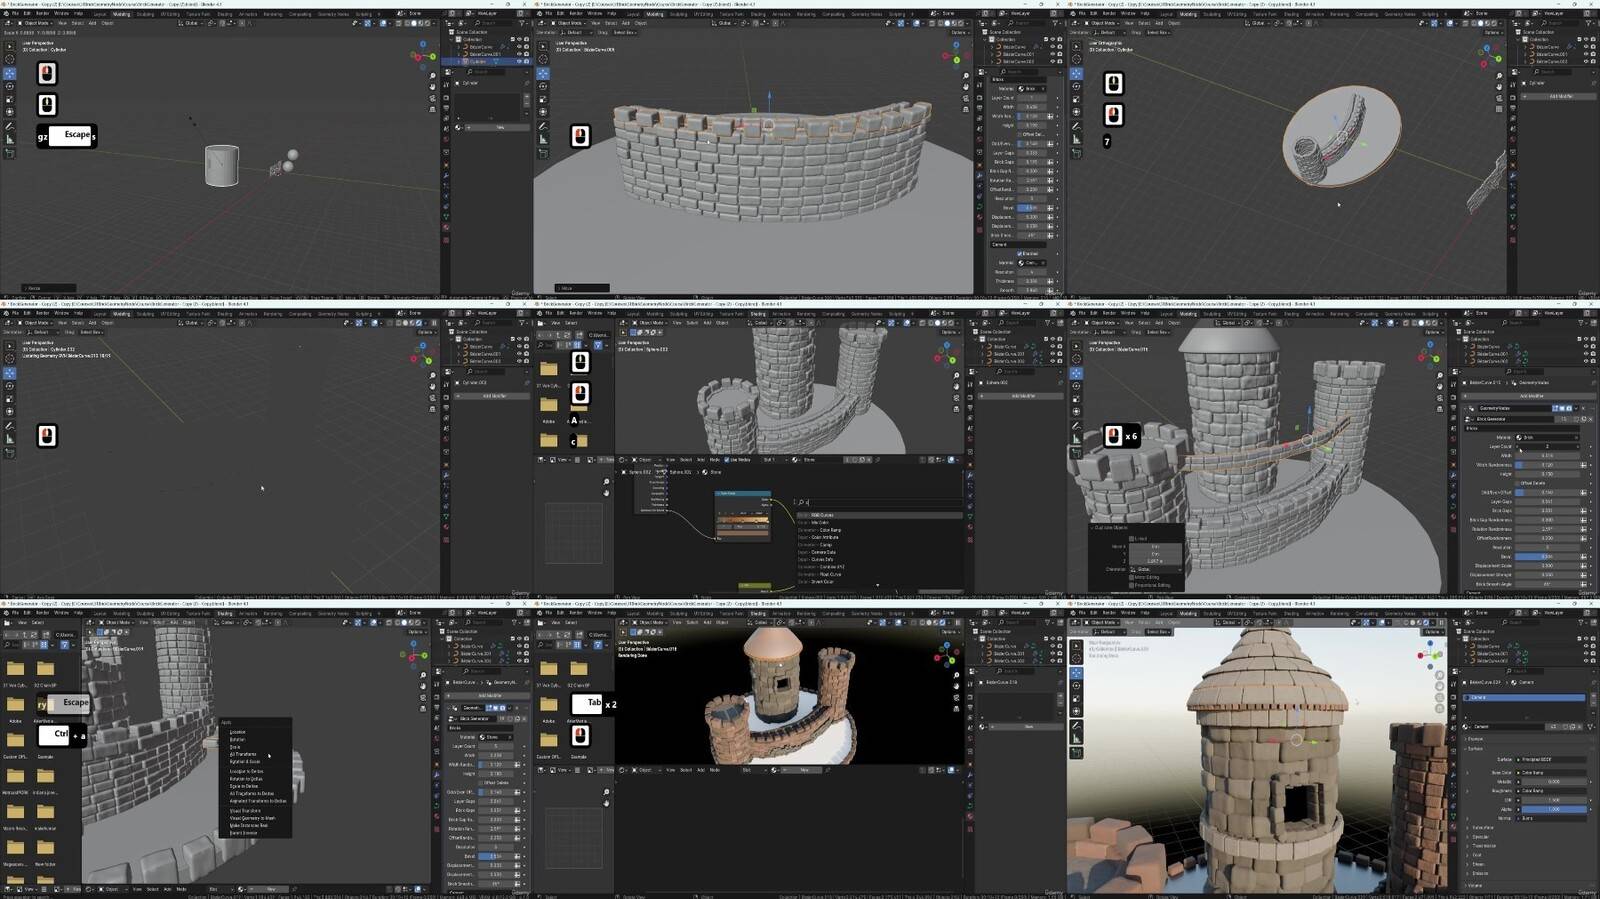This screenshot has height=899, width=1600.
Task: Open Object Mode dropdown in top-left viewport
Action: coord(37,23)
